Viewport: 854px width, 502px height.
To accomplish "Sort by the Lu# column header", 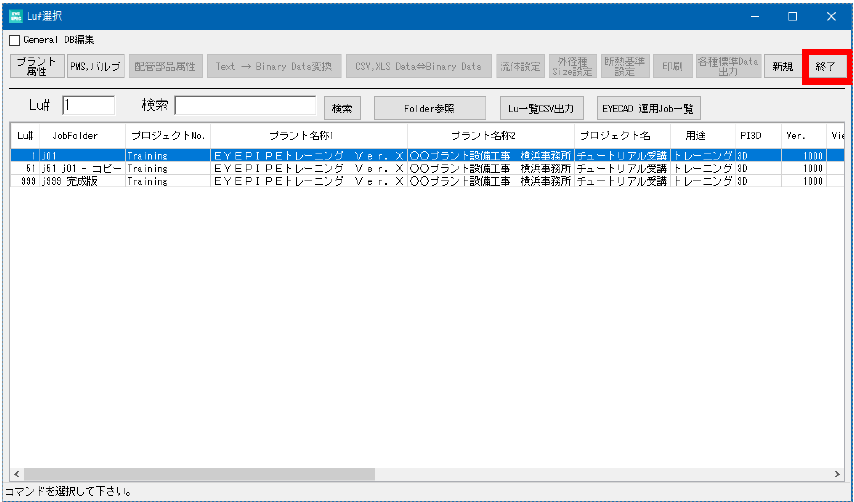I will 25,136.
